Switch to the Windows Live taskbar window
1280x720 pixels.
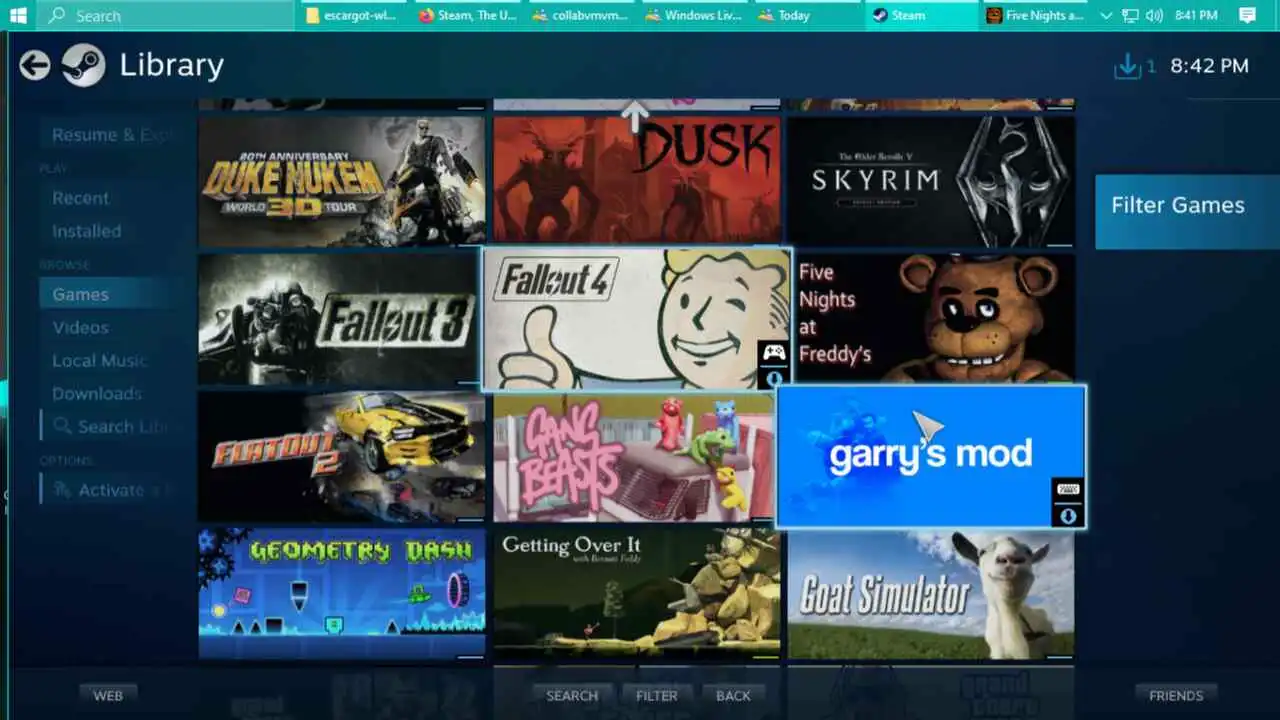(x=692, y=15)
